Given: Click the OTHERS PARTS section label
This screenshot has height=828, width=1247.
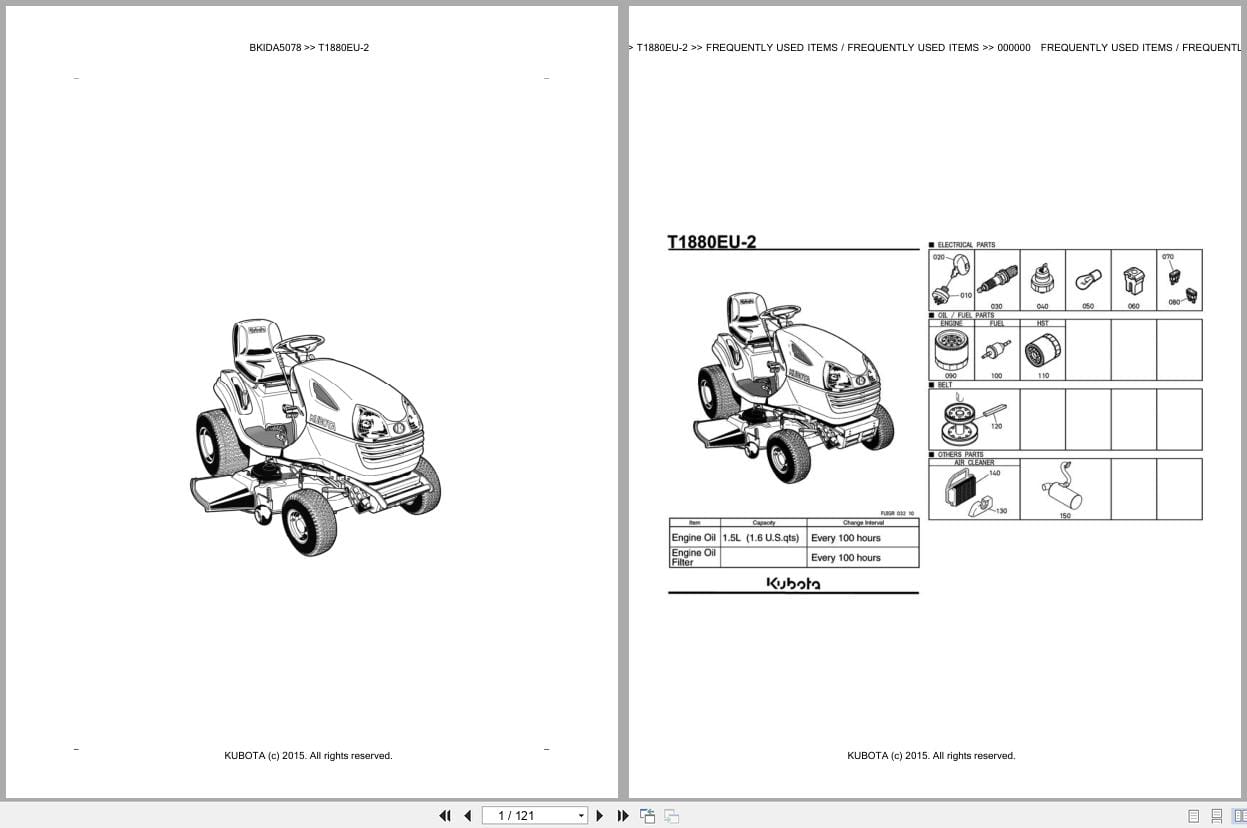Looking at the screenshot, I should [x=960, y=454].
